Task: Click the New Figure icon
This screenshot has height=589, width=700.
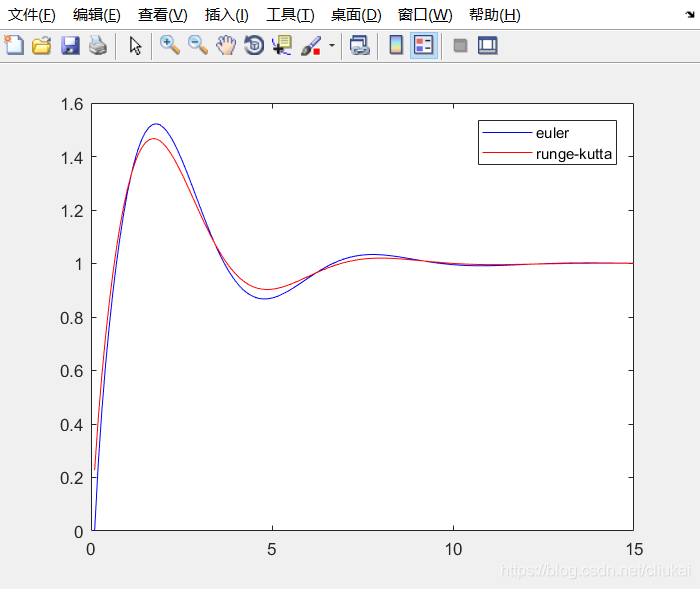Action: pyautogui.click(x=14, y=46)
